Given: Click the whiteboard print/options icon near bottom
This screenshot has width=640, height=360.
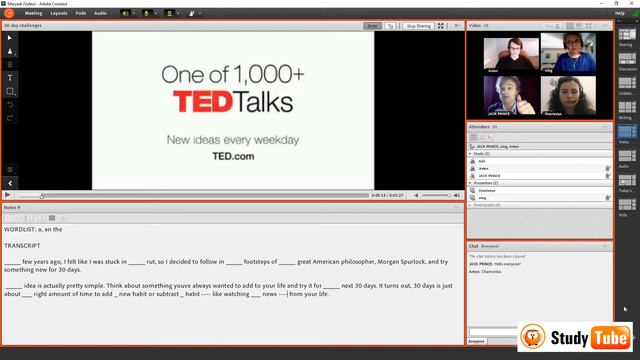Looking at the screenshot, I should 10,169.
